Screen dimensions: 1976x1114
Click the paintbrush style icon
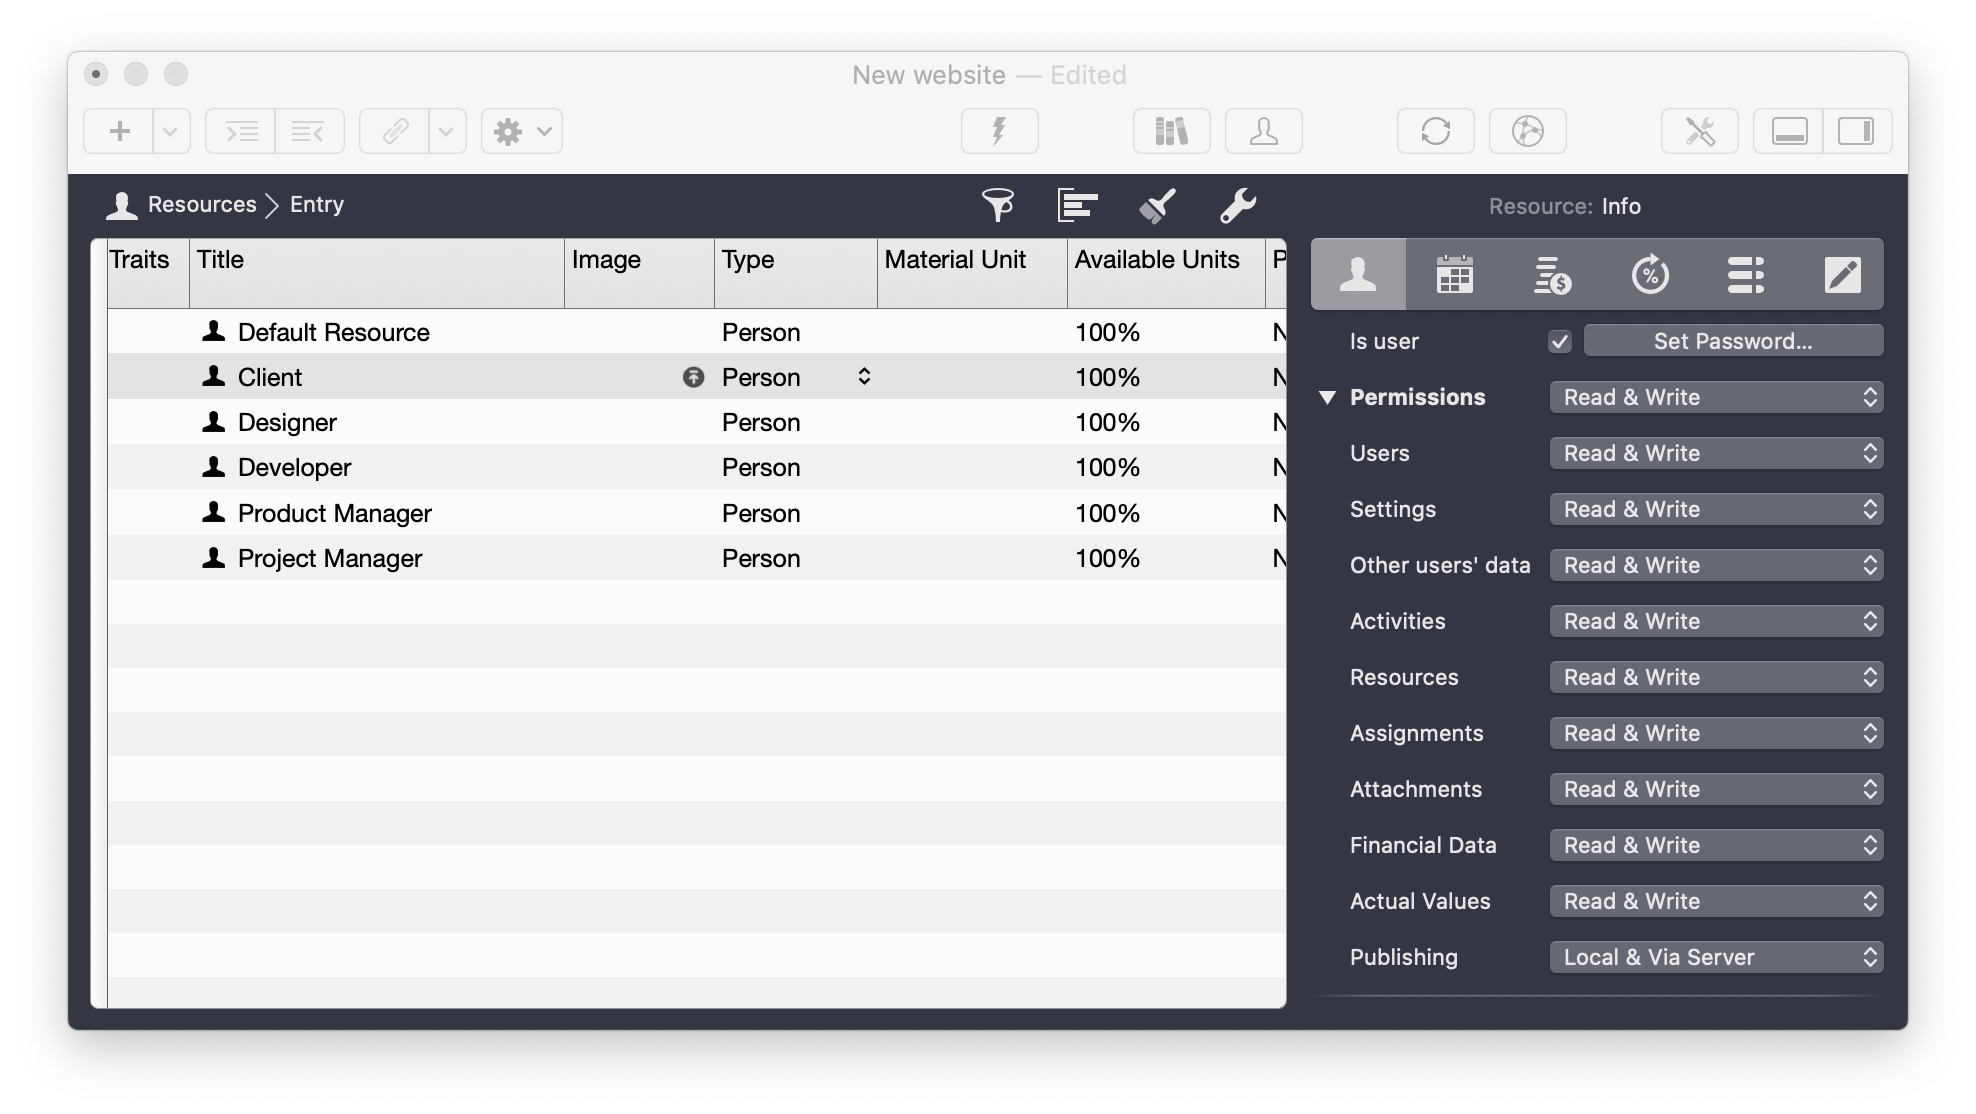pos(1157,205)
